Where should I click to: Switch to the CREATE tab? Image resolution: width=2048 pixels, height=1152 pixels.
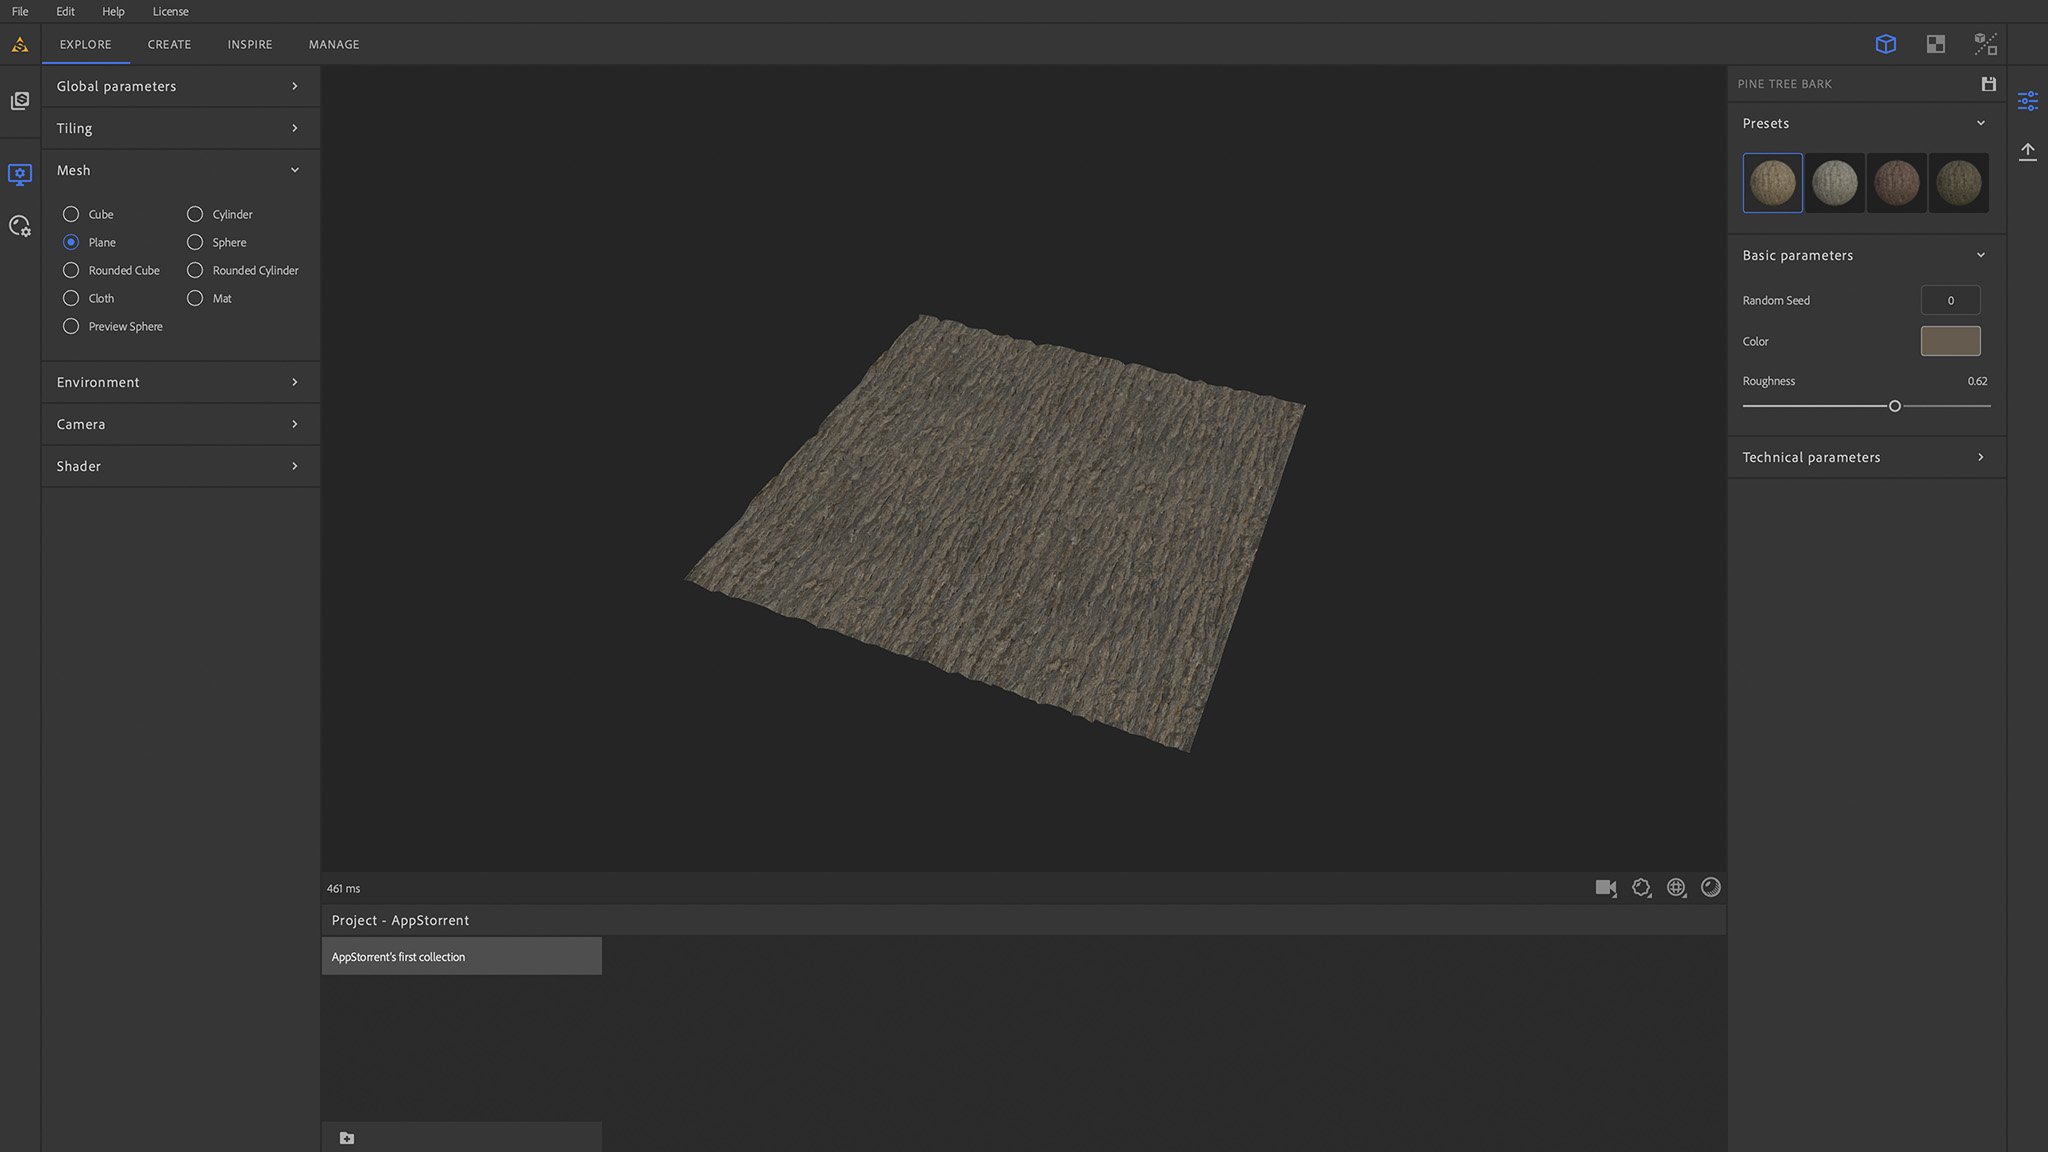coord(169,44)
